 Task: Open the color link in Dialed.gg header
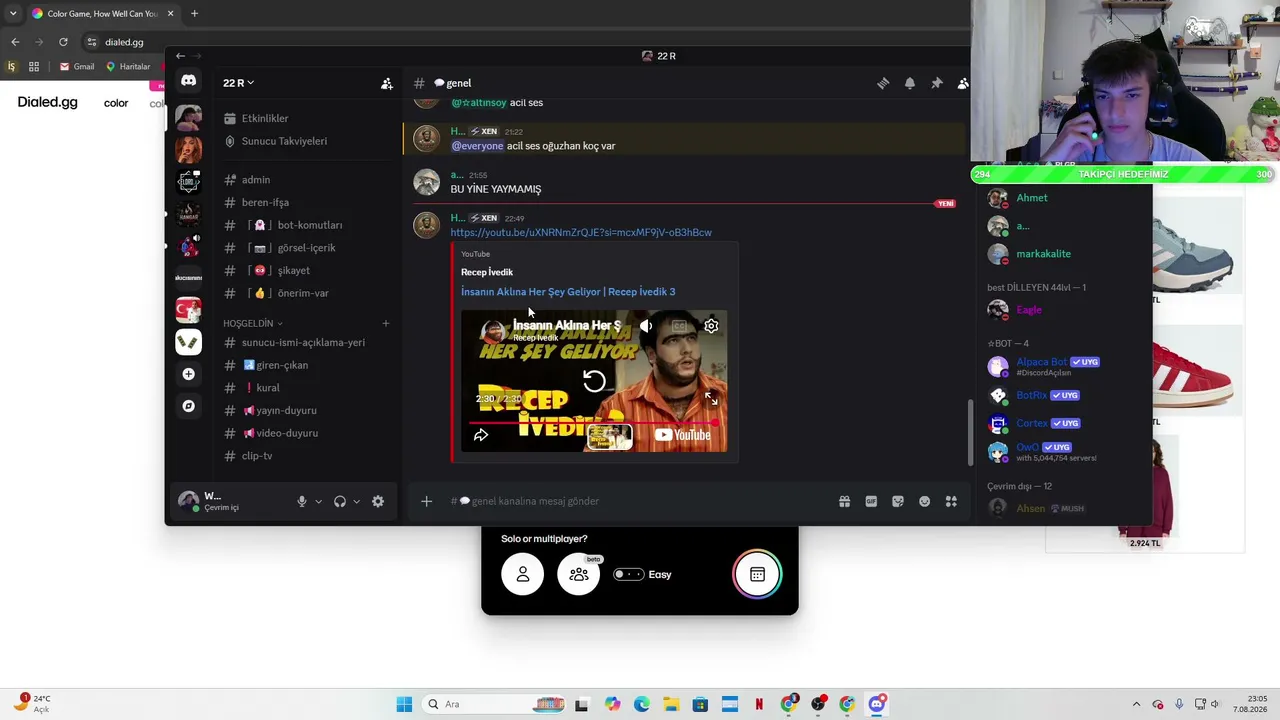[x=116, y=103]
